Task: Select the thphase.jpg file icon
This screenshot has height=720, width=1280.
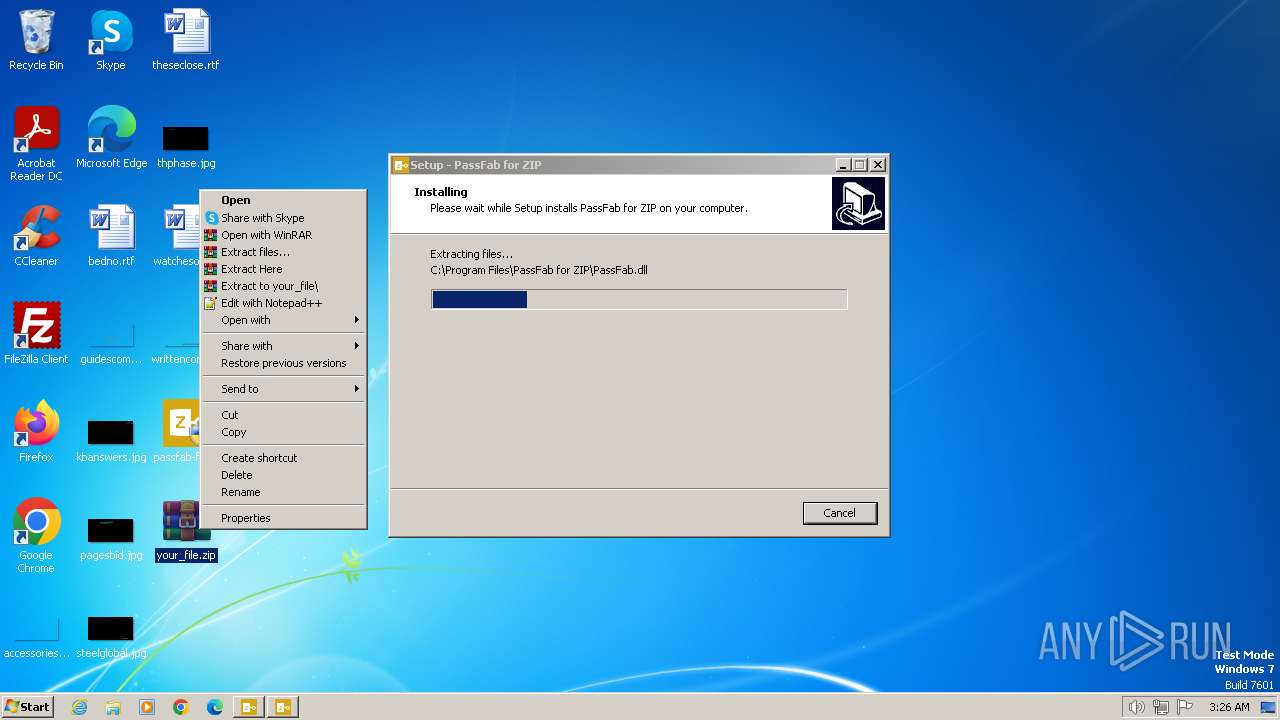Action: (x=185, y=146)
